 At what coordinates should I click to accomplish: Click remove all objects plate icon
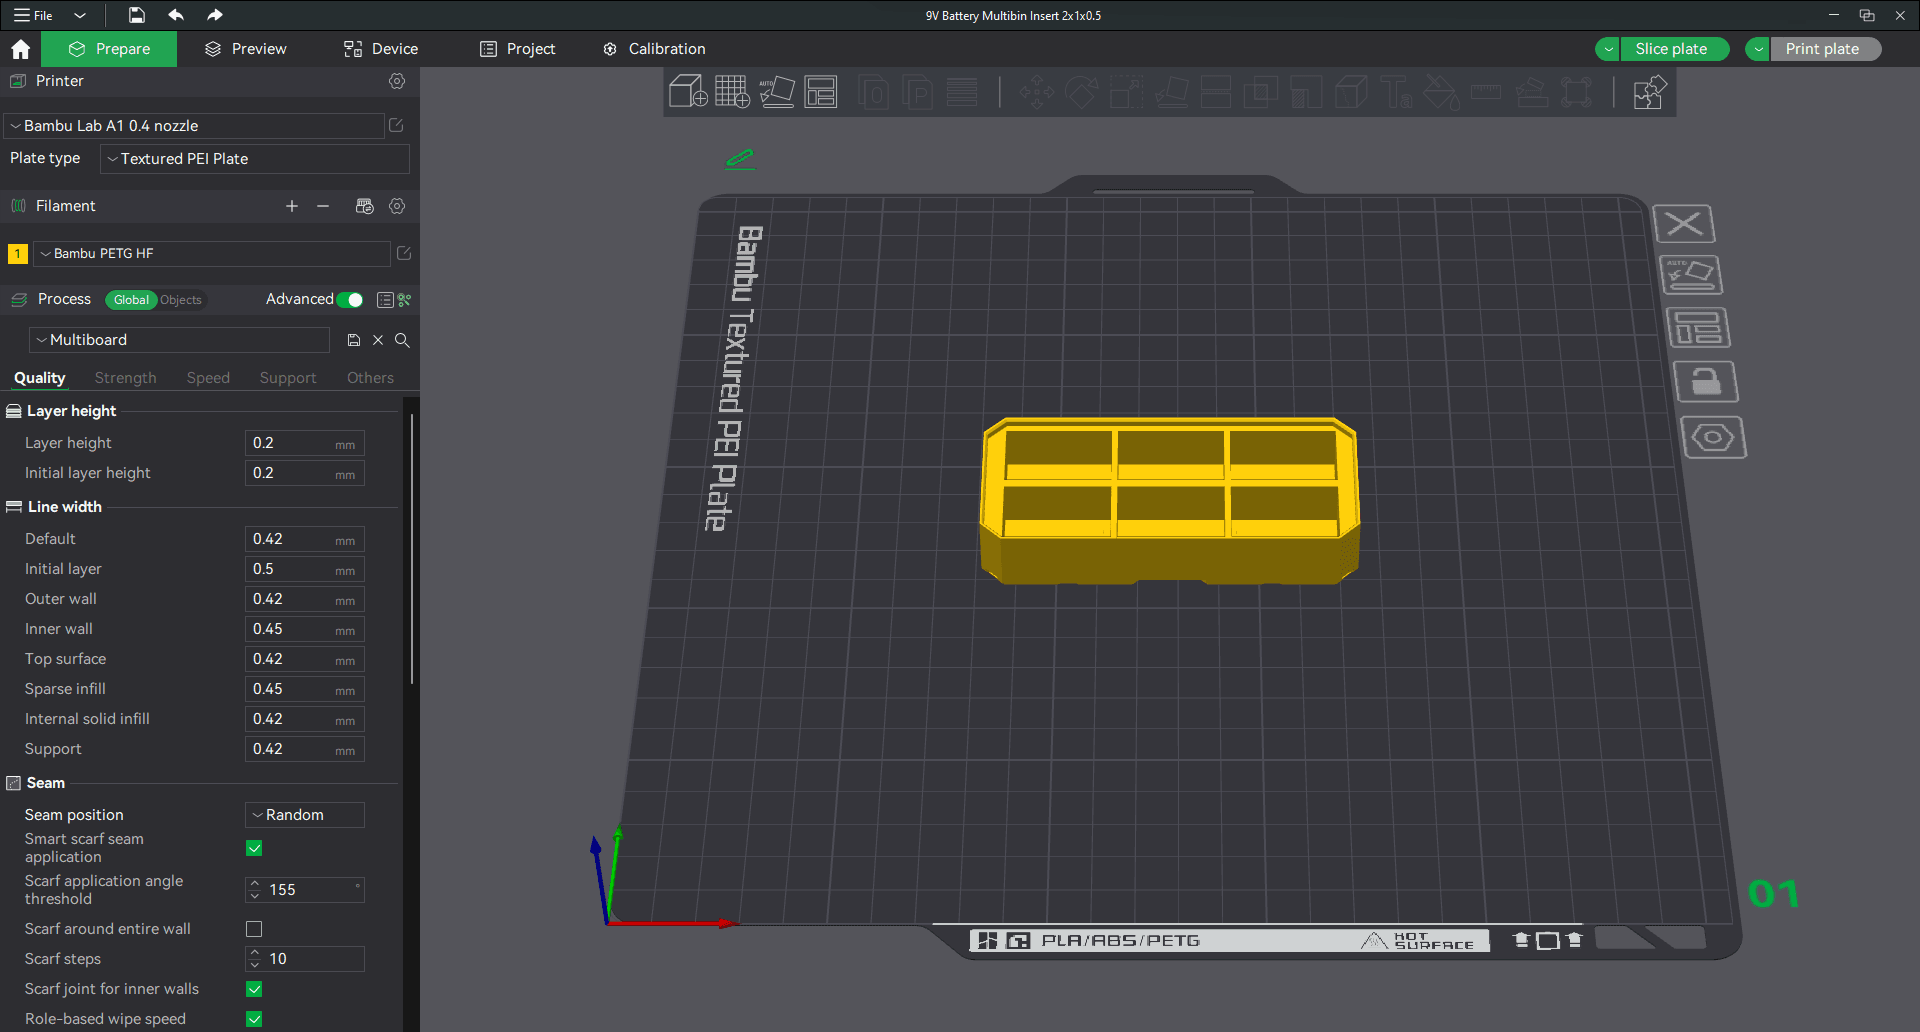pos(1684,223)
